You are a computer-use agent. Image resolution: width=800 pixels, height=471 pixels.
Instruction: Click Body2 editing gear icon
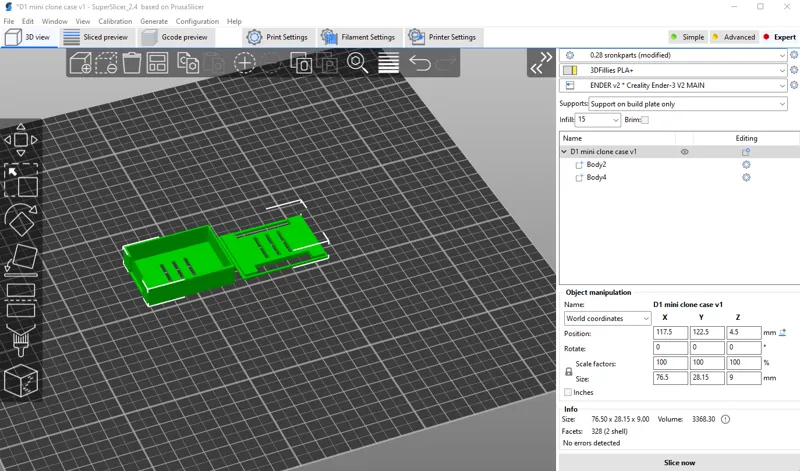[x=746, y=164]
